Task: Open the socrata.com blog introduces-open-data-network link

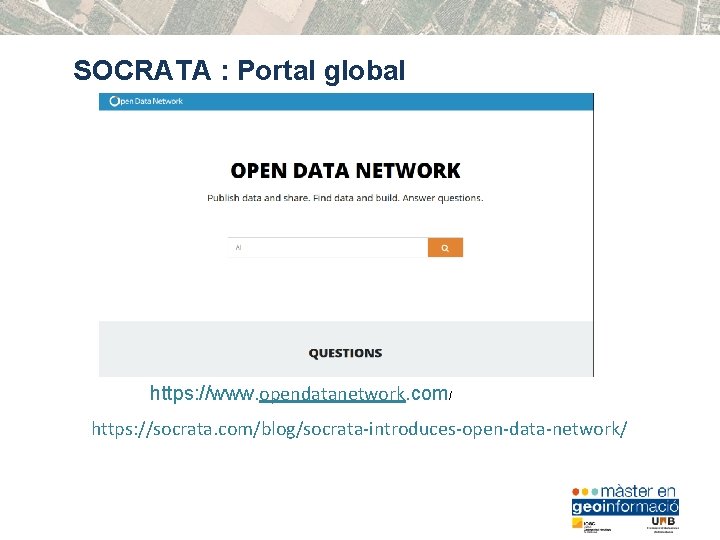Action: pyautogui.click(x=359, y=429)
